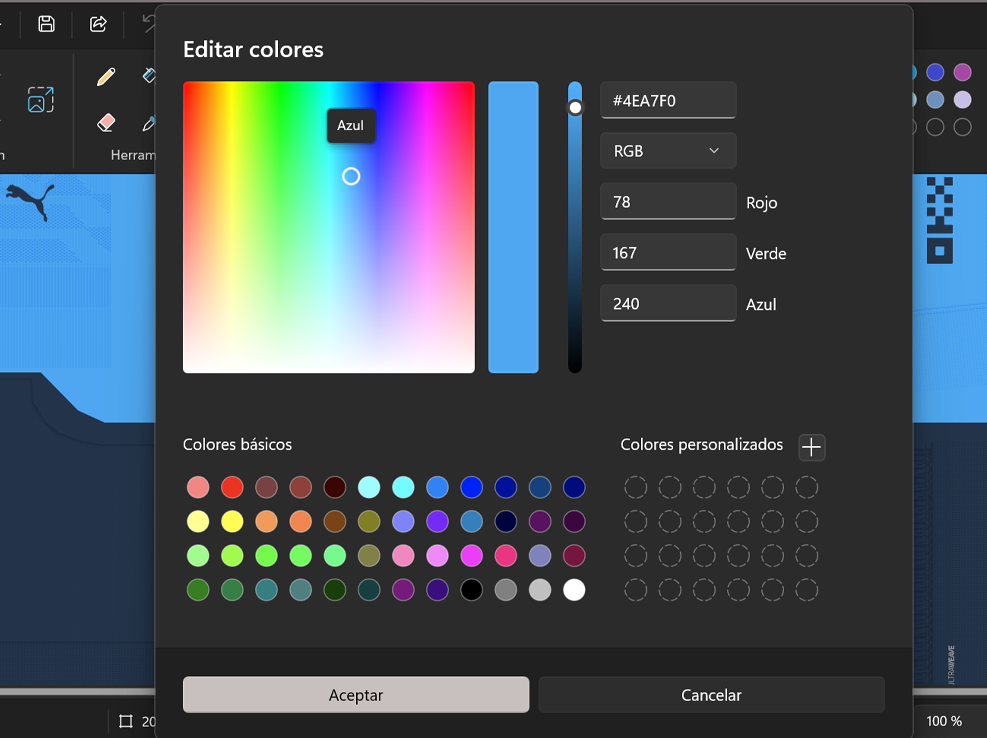Click the Aceptar button

tap(356, 695)
